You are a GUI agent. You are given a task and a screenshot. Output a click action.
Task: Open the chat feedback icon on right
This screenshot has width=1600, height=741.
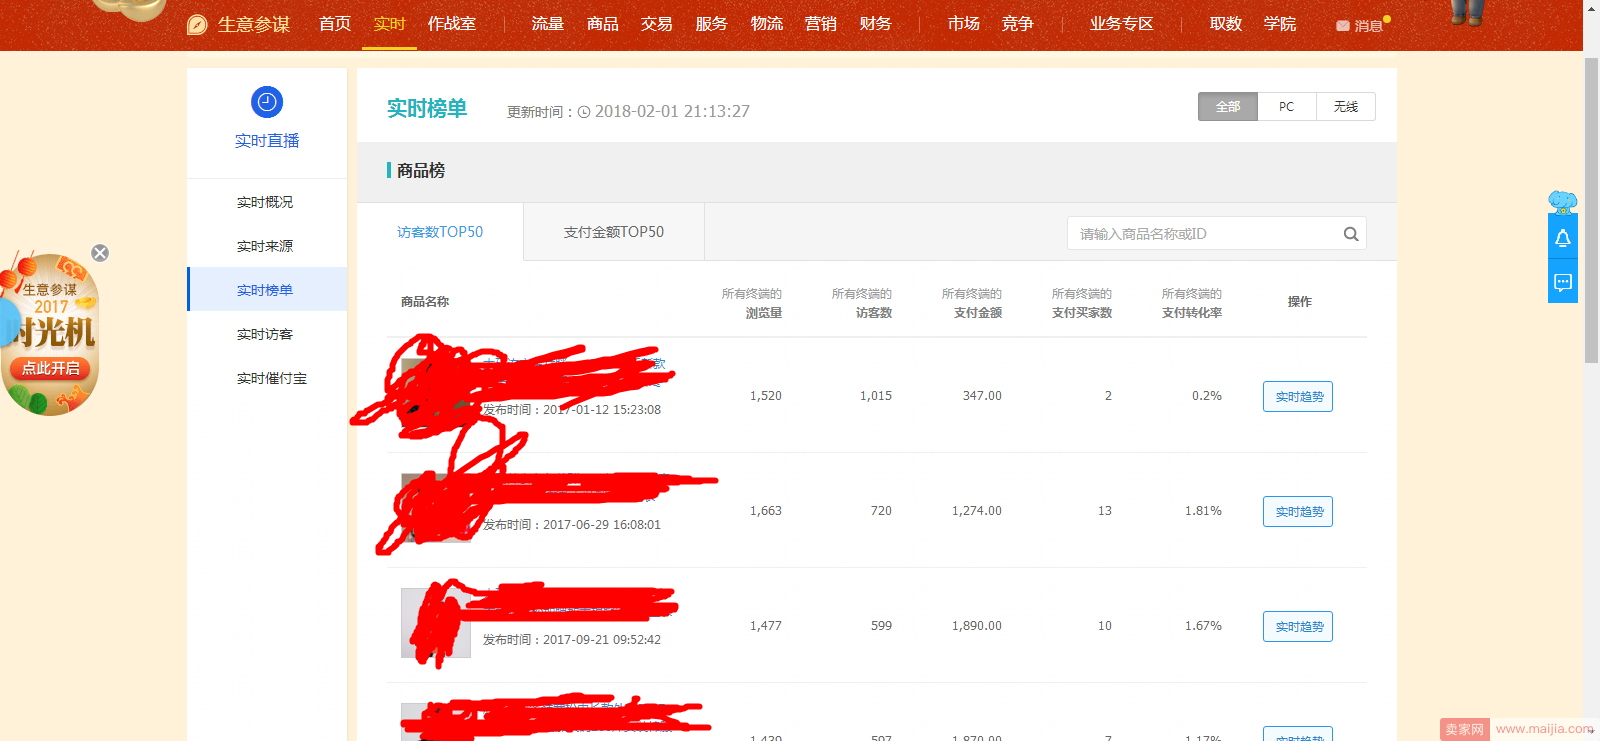pos(1563,282)
